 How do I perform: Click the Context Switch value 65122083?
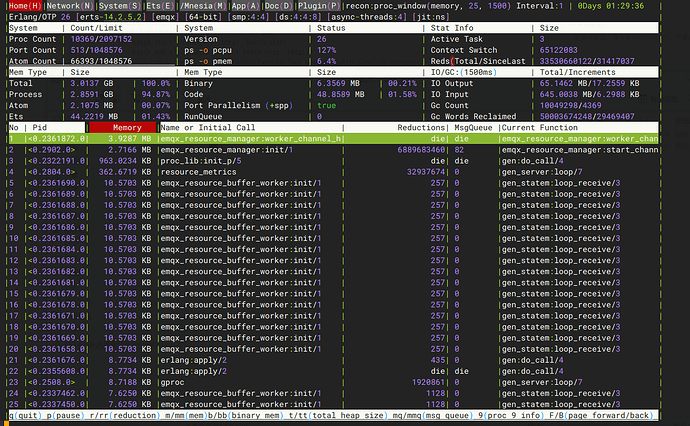pyautogui.click(x=558, y=50)
